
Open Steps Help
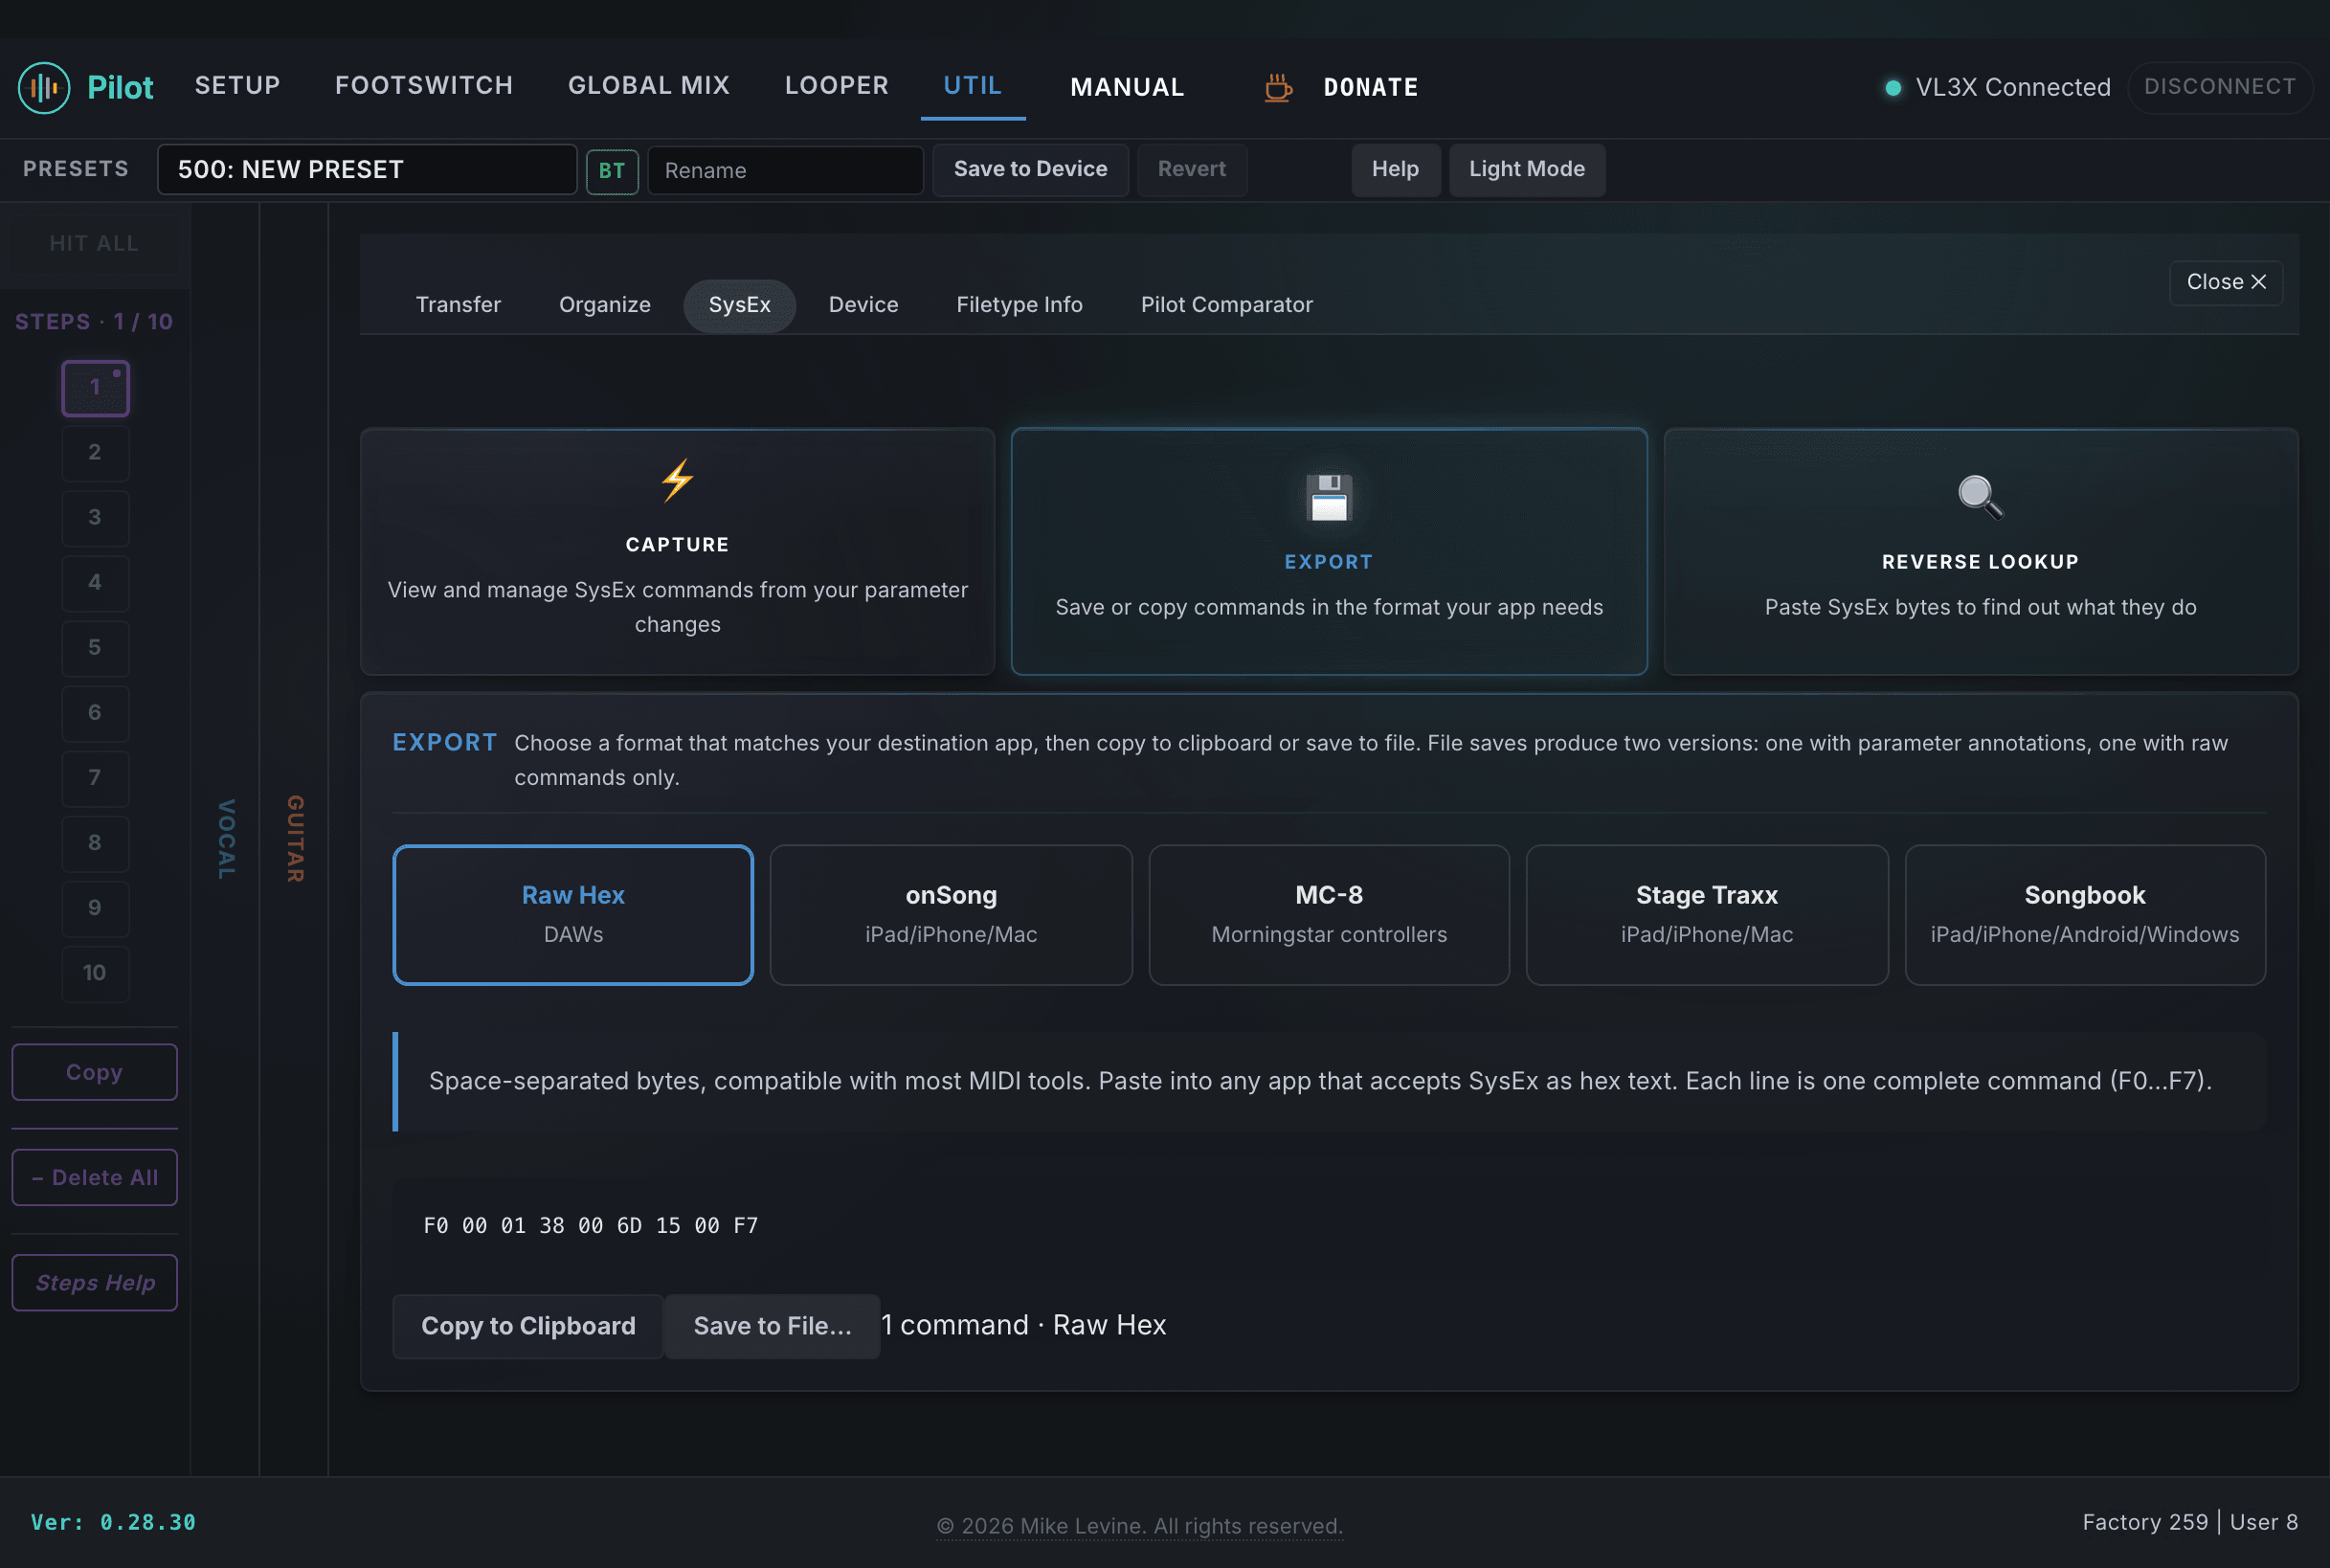(x=94, y=1283)
